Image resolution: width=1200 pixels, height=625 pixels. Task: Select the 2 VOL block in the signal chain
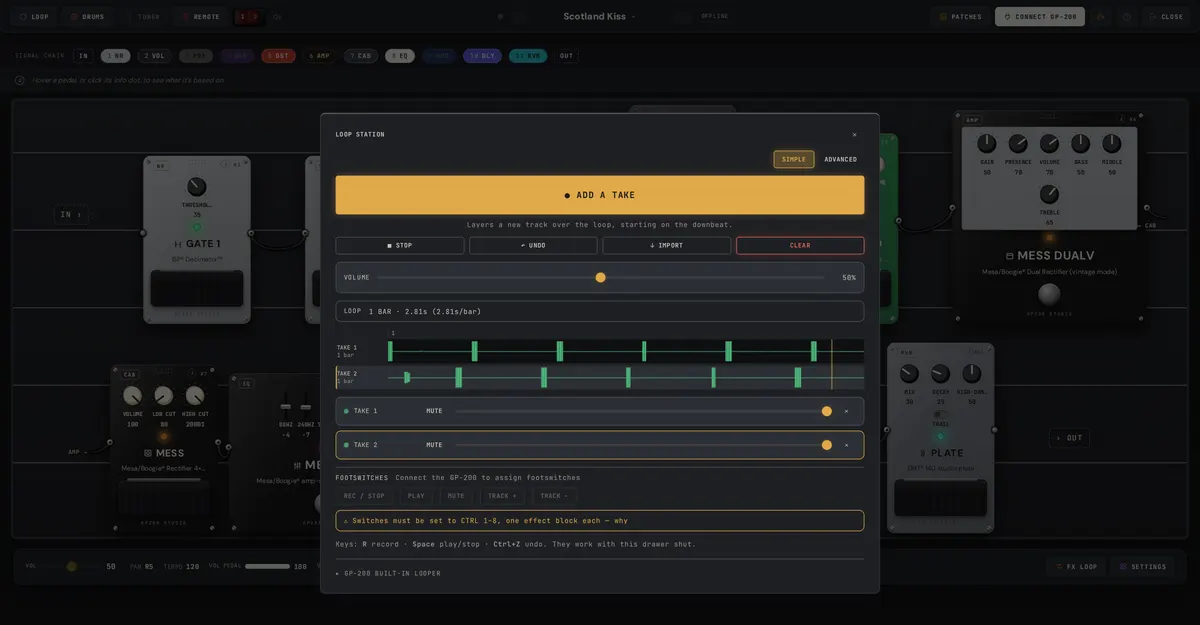154,56
